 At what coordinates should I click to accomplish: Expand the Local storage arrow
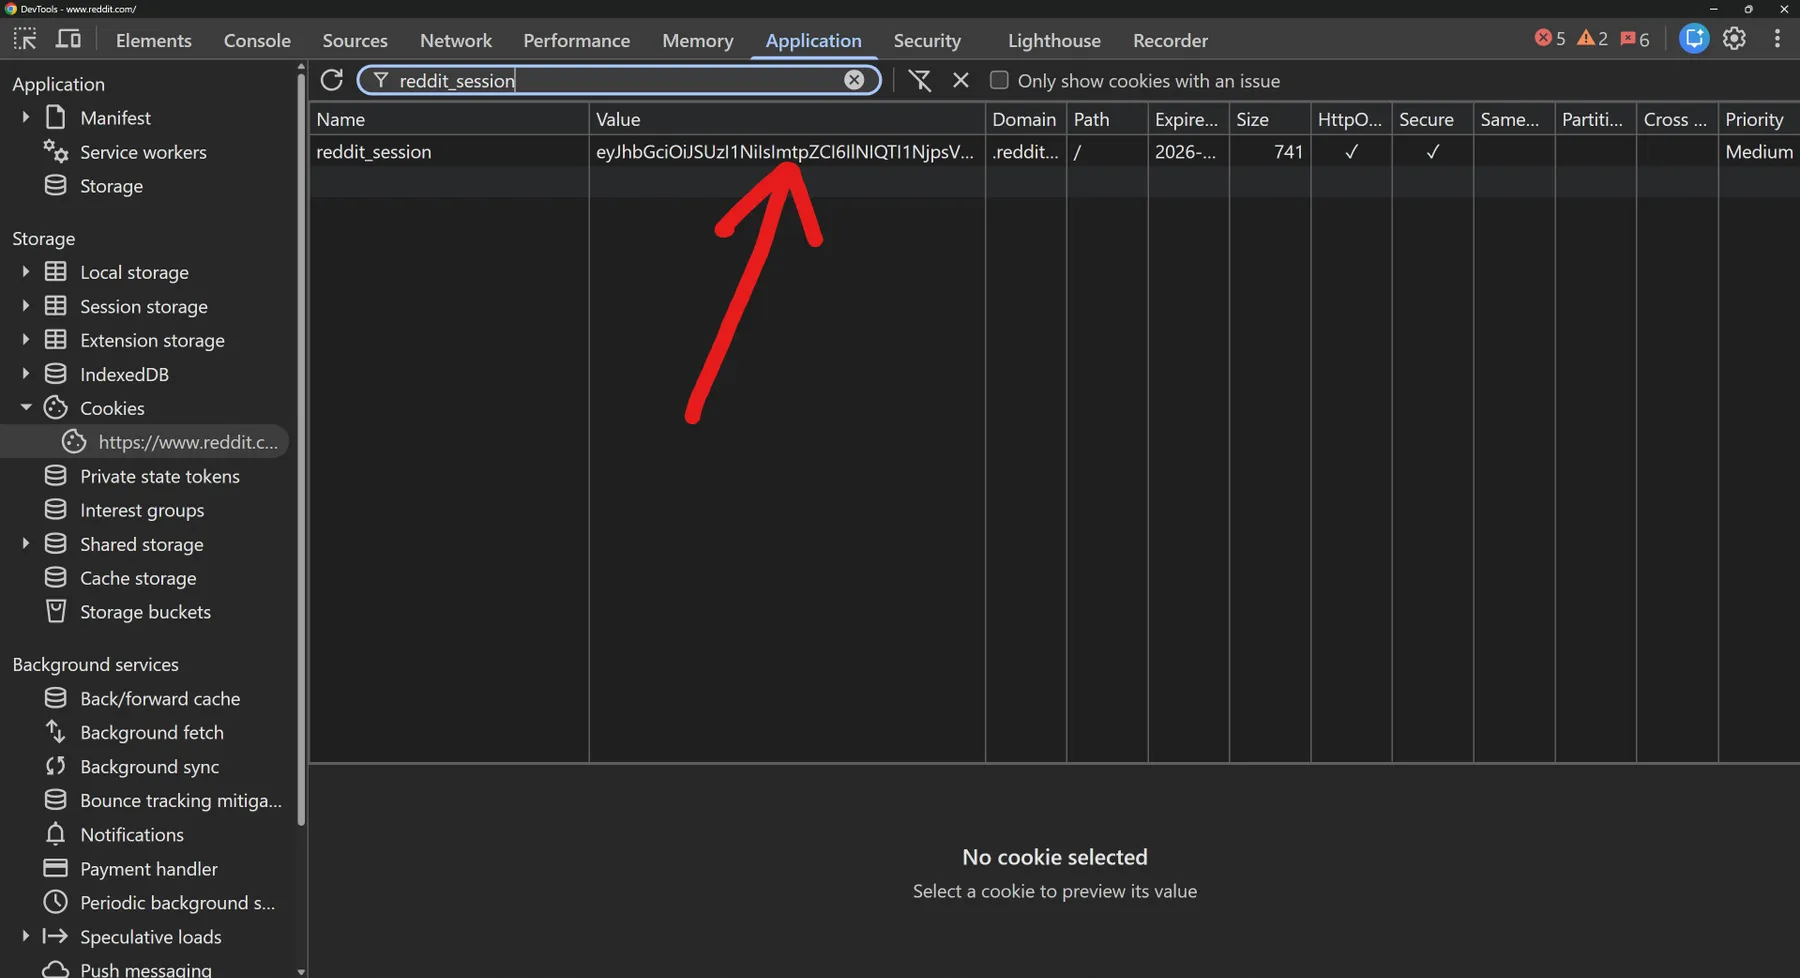tap(26, 271)
